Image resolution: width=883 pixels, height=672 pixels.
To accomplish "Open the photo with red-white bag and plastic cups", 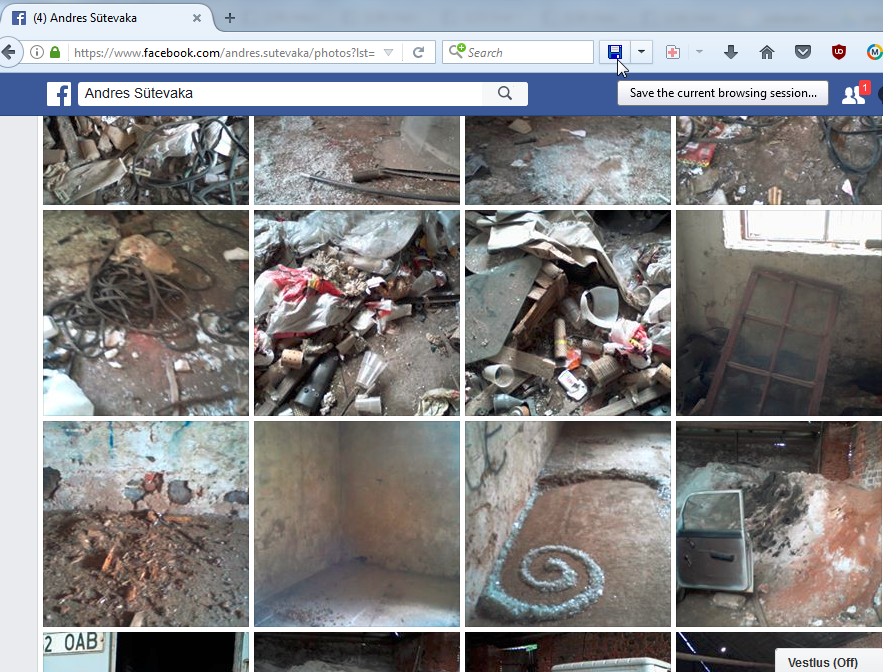I will 357,313.
